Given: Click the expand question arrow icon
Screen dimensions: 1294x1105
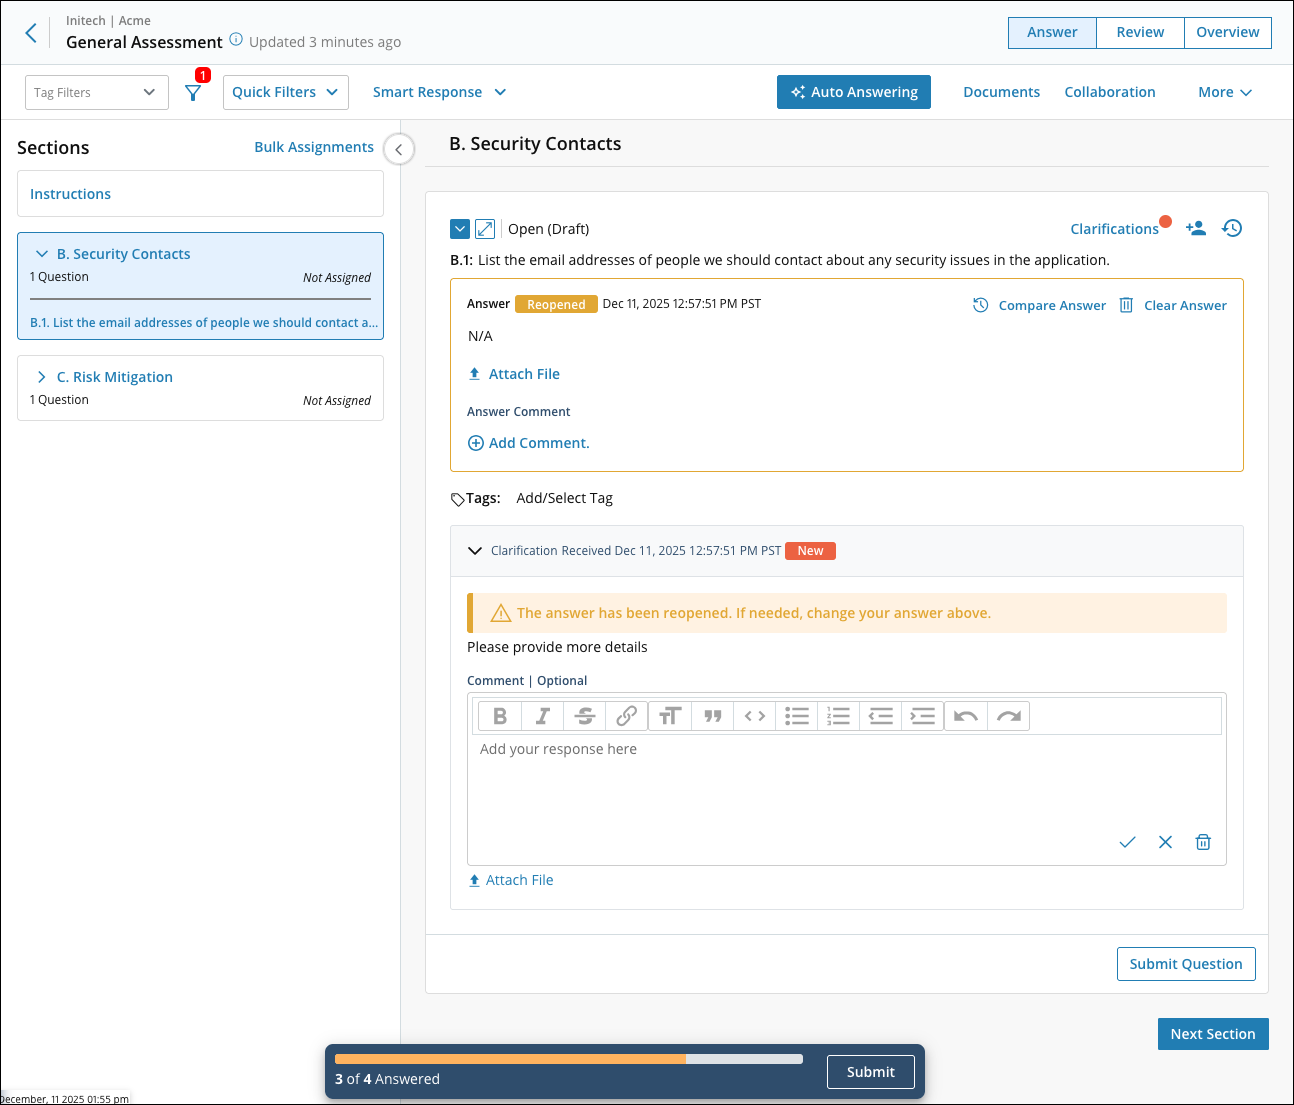Looking at the screenshot, I should pos(485,229).
